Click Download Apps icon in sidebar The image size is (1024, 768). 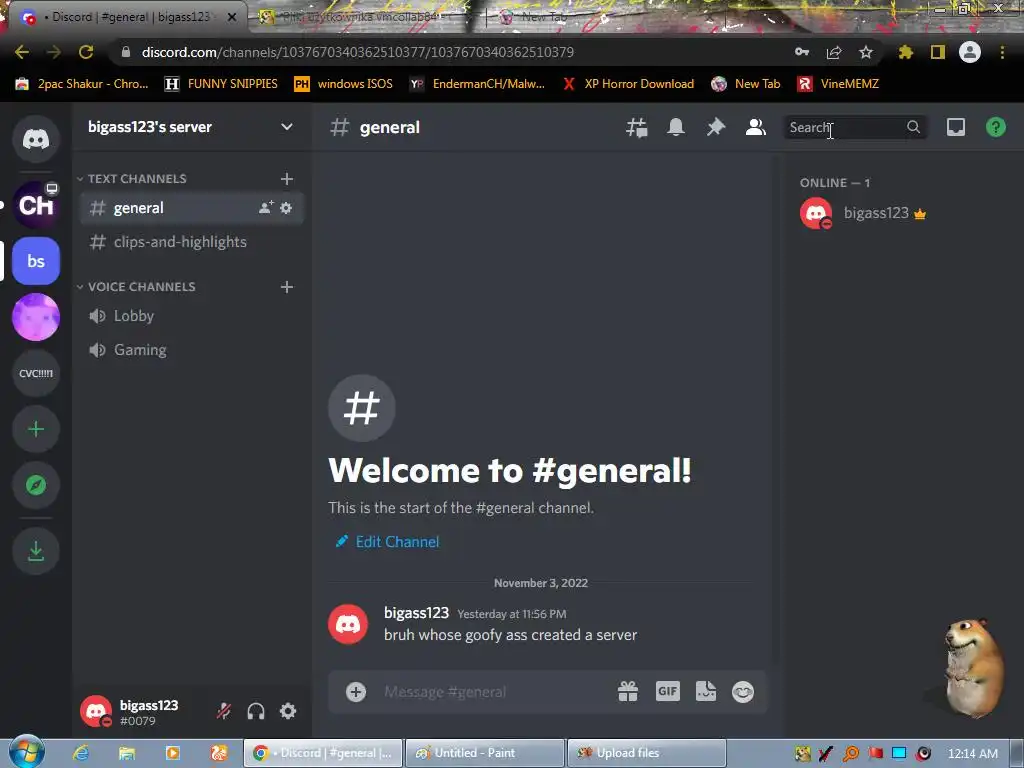click(36, 551)
